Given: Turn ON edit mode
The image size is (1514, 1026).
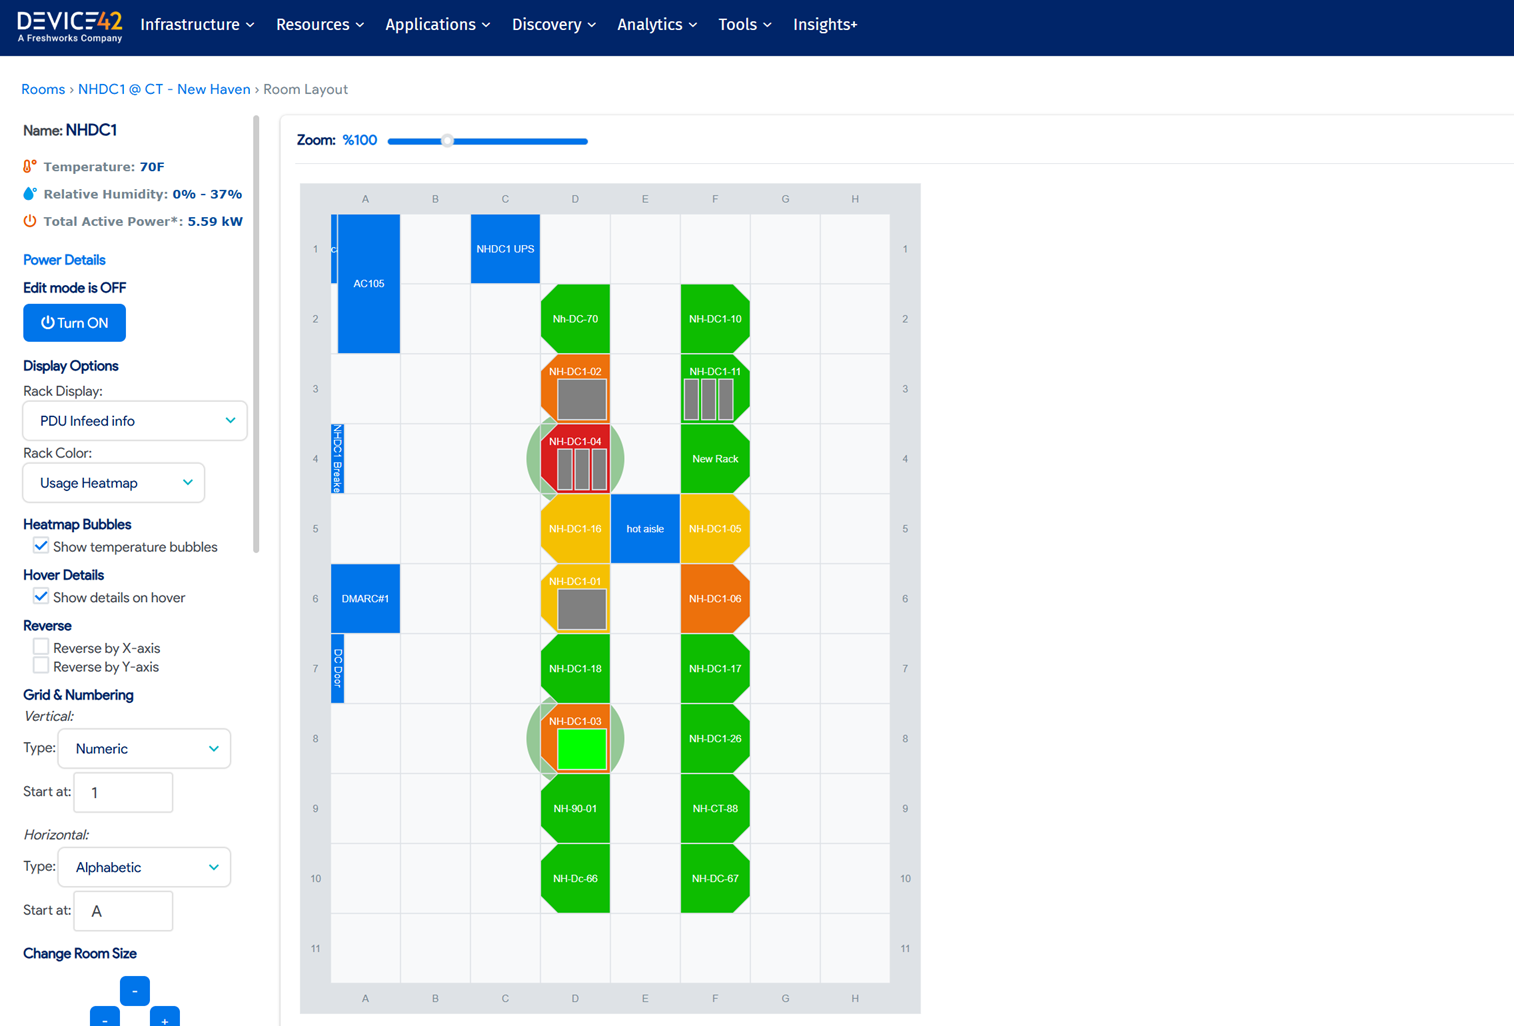Looking at the screenshot, I should tap(75, 323).
